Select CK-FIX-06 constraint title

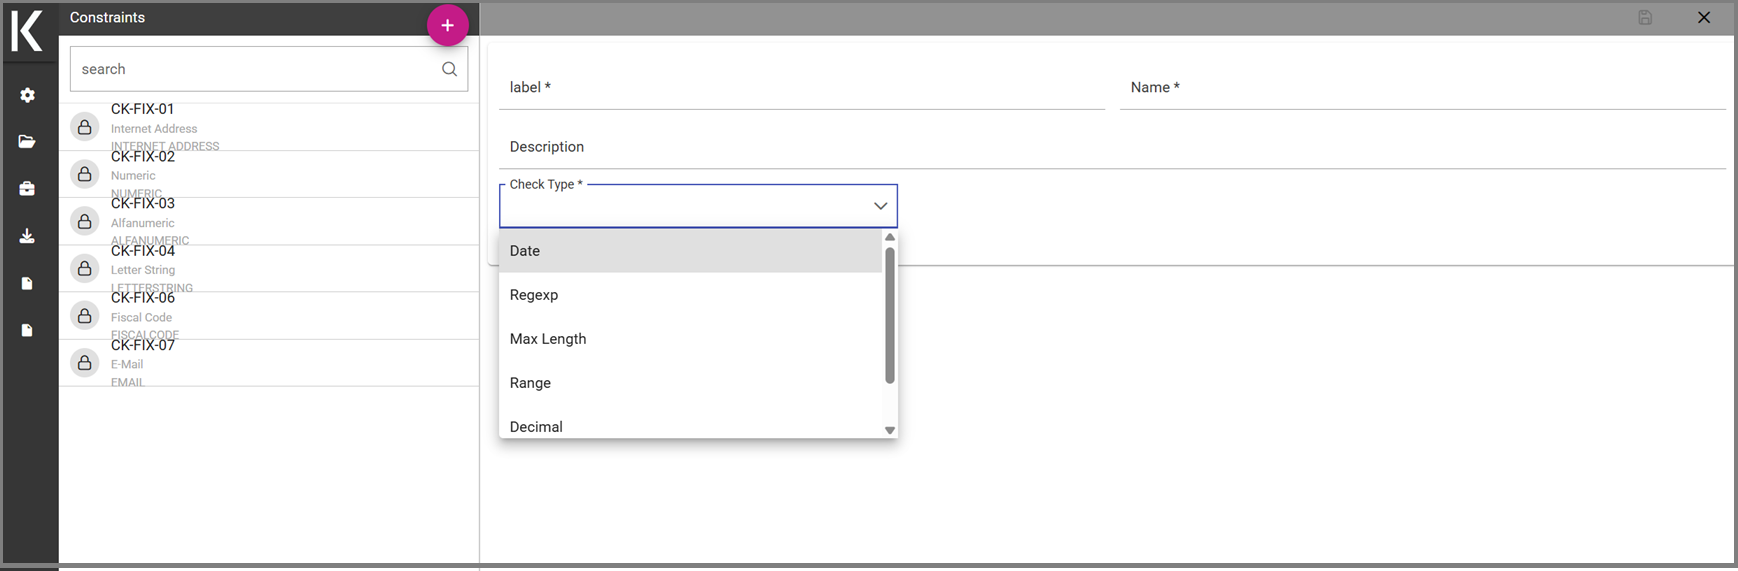click(x=142, y=297)
